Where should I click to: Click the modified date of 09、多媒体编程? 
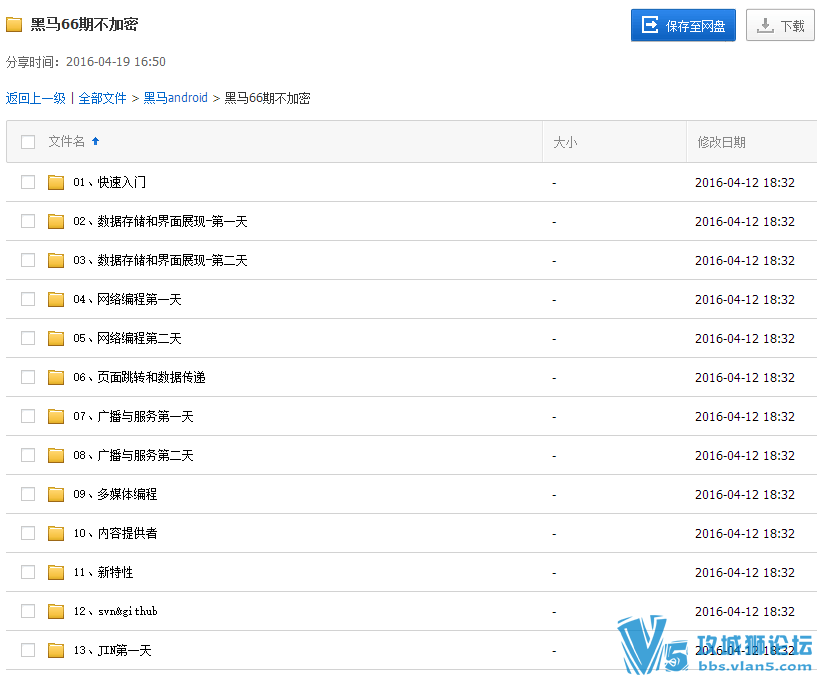745,495
